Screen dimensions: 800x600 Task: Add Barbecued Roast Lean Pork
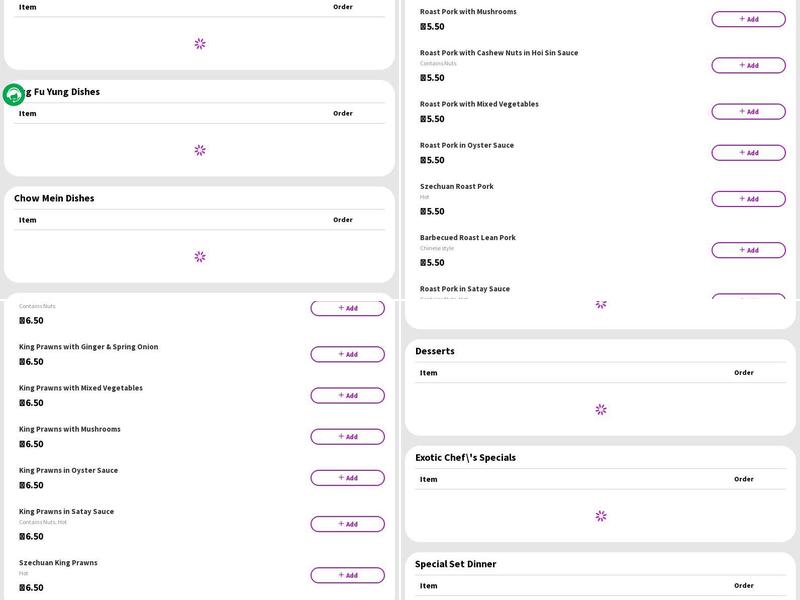[748, 250]
